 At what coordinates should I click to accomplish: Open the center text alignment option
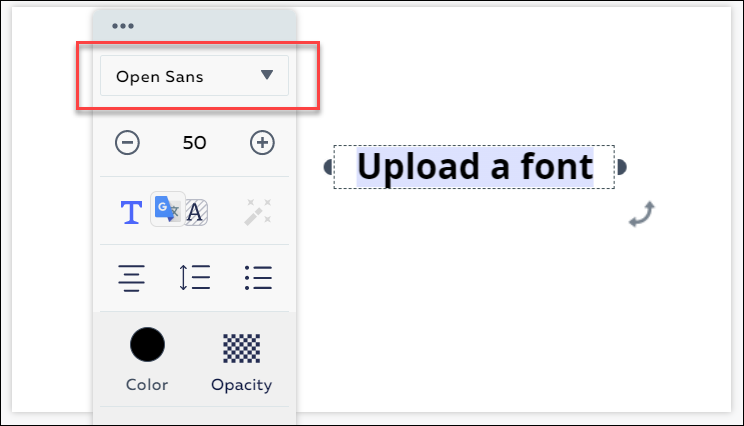(x=131, y=277)
